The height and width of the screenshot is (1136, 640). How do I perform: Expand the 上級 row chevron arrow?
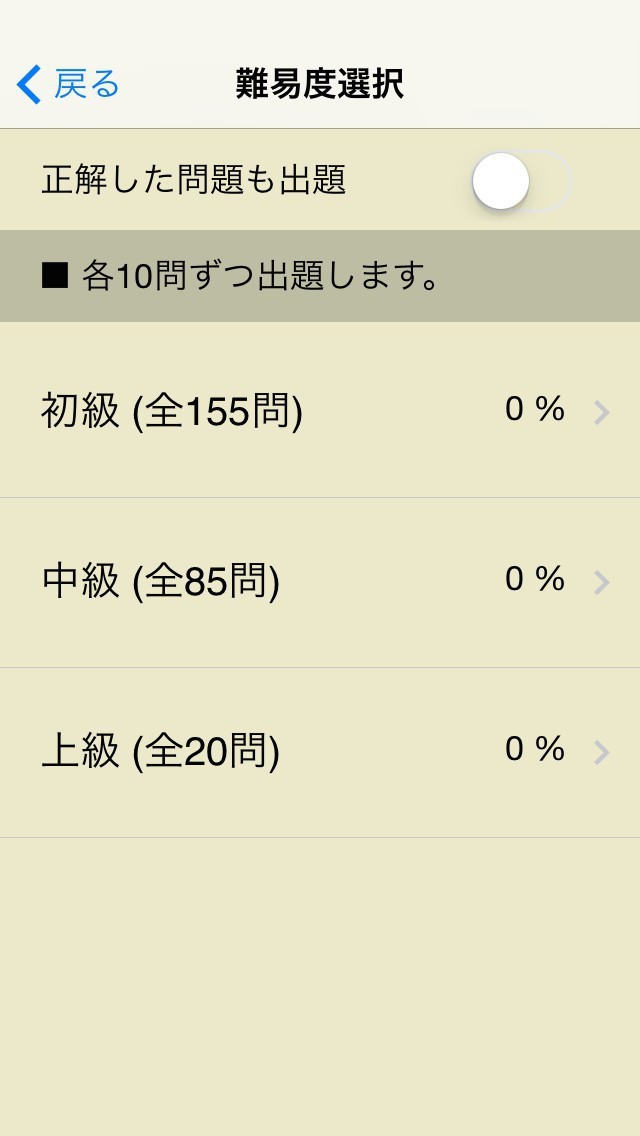click(x=601, y=752)
